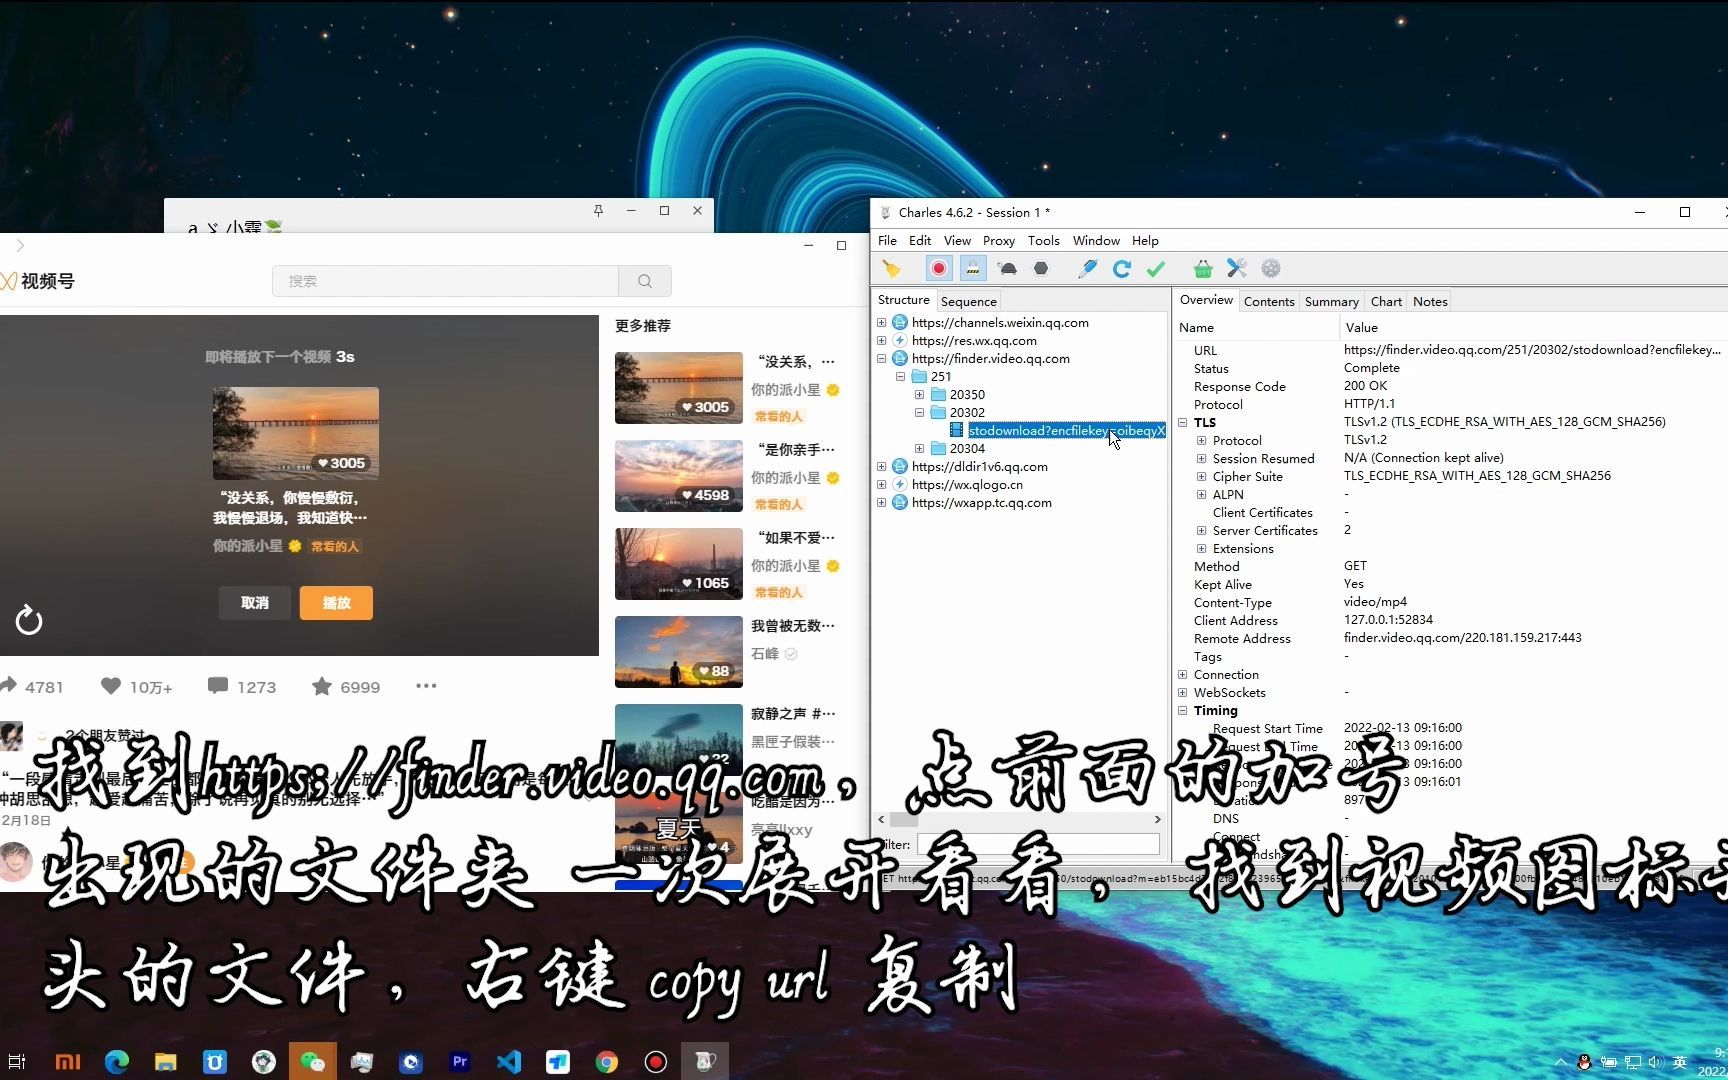
Task: Toggle throttling with the turtle icon
Action: pyautogui.click(x=1007, y=268)
